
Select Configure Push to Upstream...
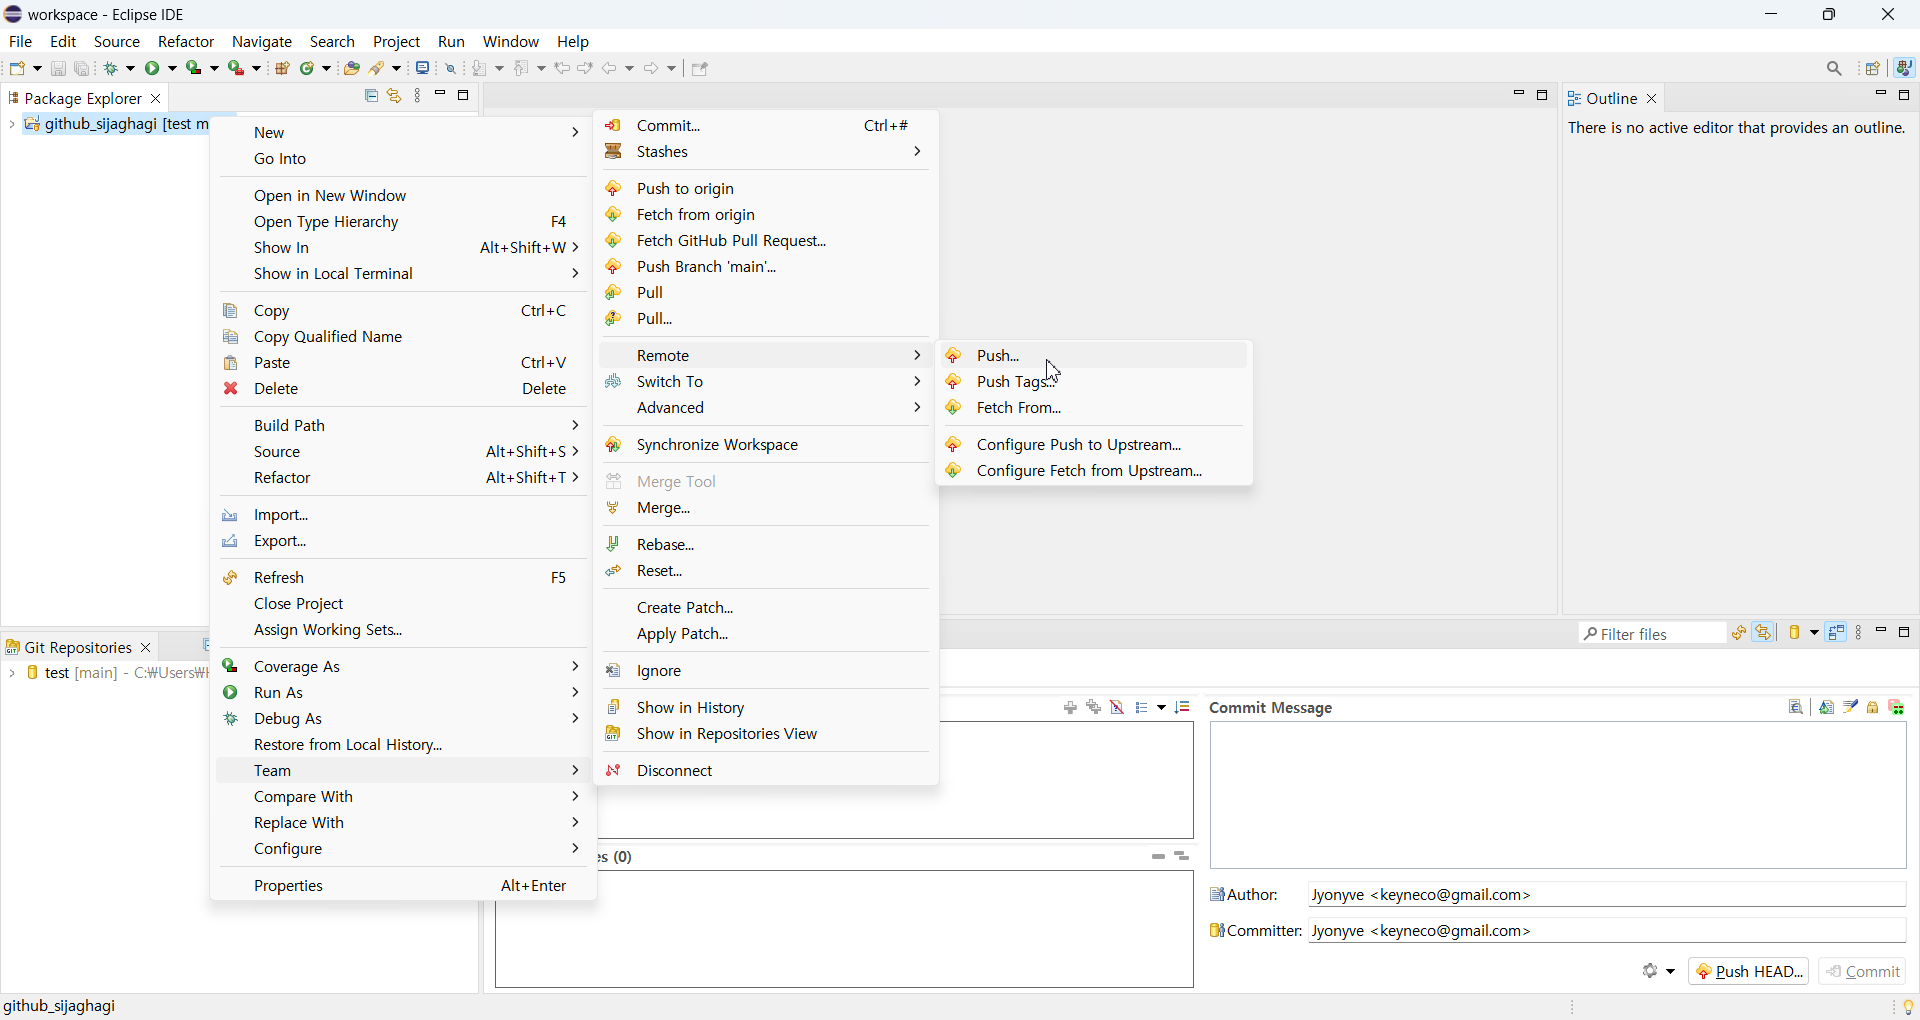[x=1094, y=445]
